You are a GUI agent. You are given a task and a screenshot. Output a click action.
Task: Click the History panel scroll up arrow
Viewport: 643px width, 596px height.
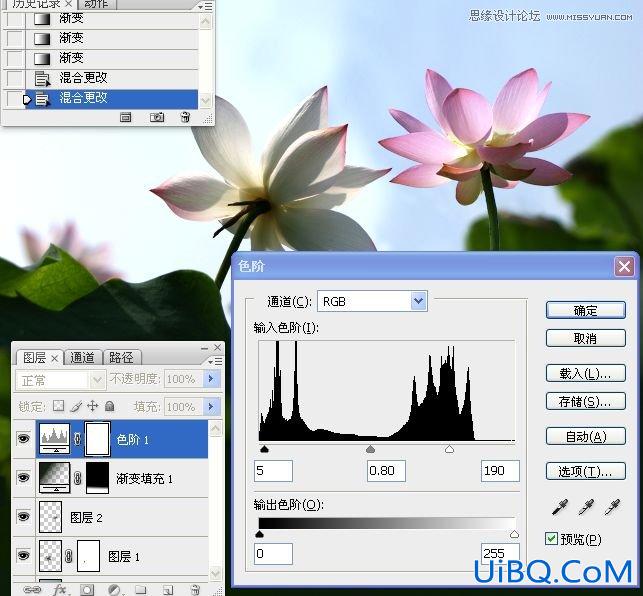205,21
